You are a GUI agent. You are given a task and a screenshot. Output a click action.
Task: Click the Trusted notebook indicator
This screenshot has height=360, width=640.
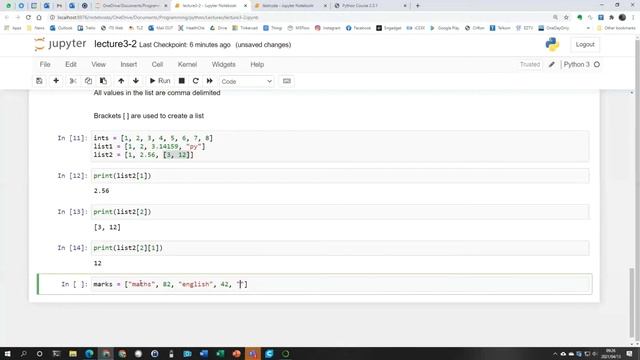[530, 64]
